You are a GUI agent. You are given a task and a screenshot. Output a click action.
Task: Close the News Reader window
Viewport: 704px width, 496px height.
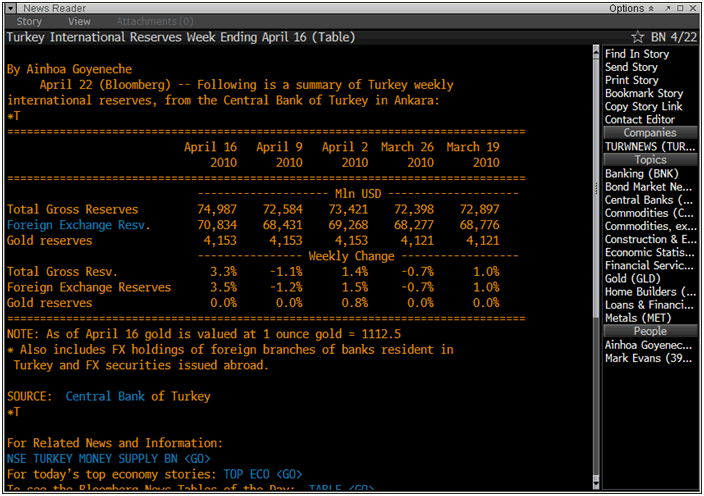tap(693, 8)
